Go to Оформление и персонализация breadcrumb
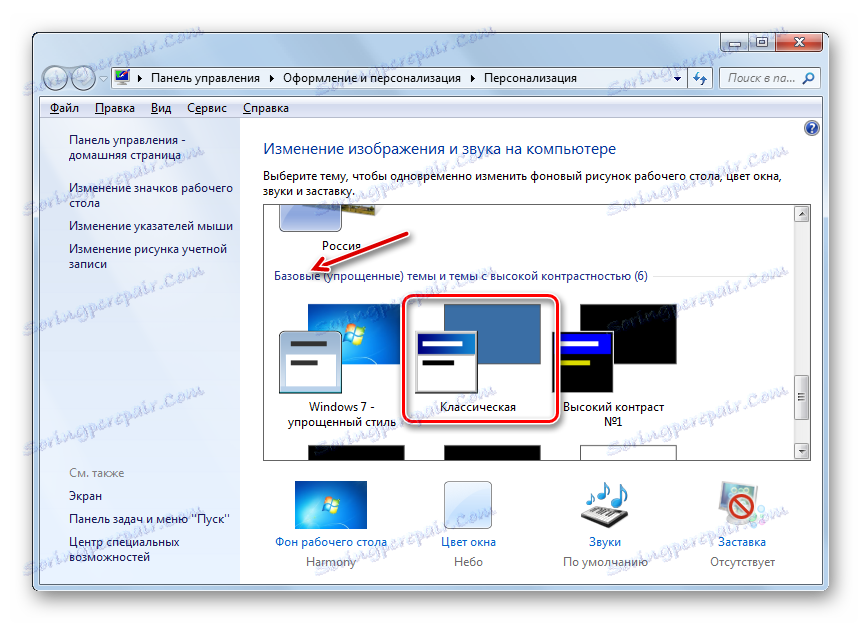The image size is (862, 624). (372, 78)
